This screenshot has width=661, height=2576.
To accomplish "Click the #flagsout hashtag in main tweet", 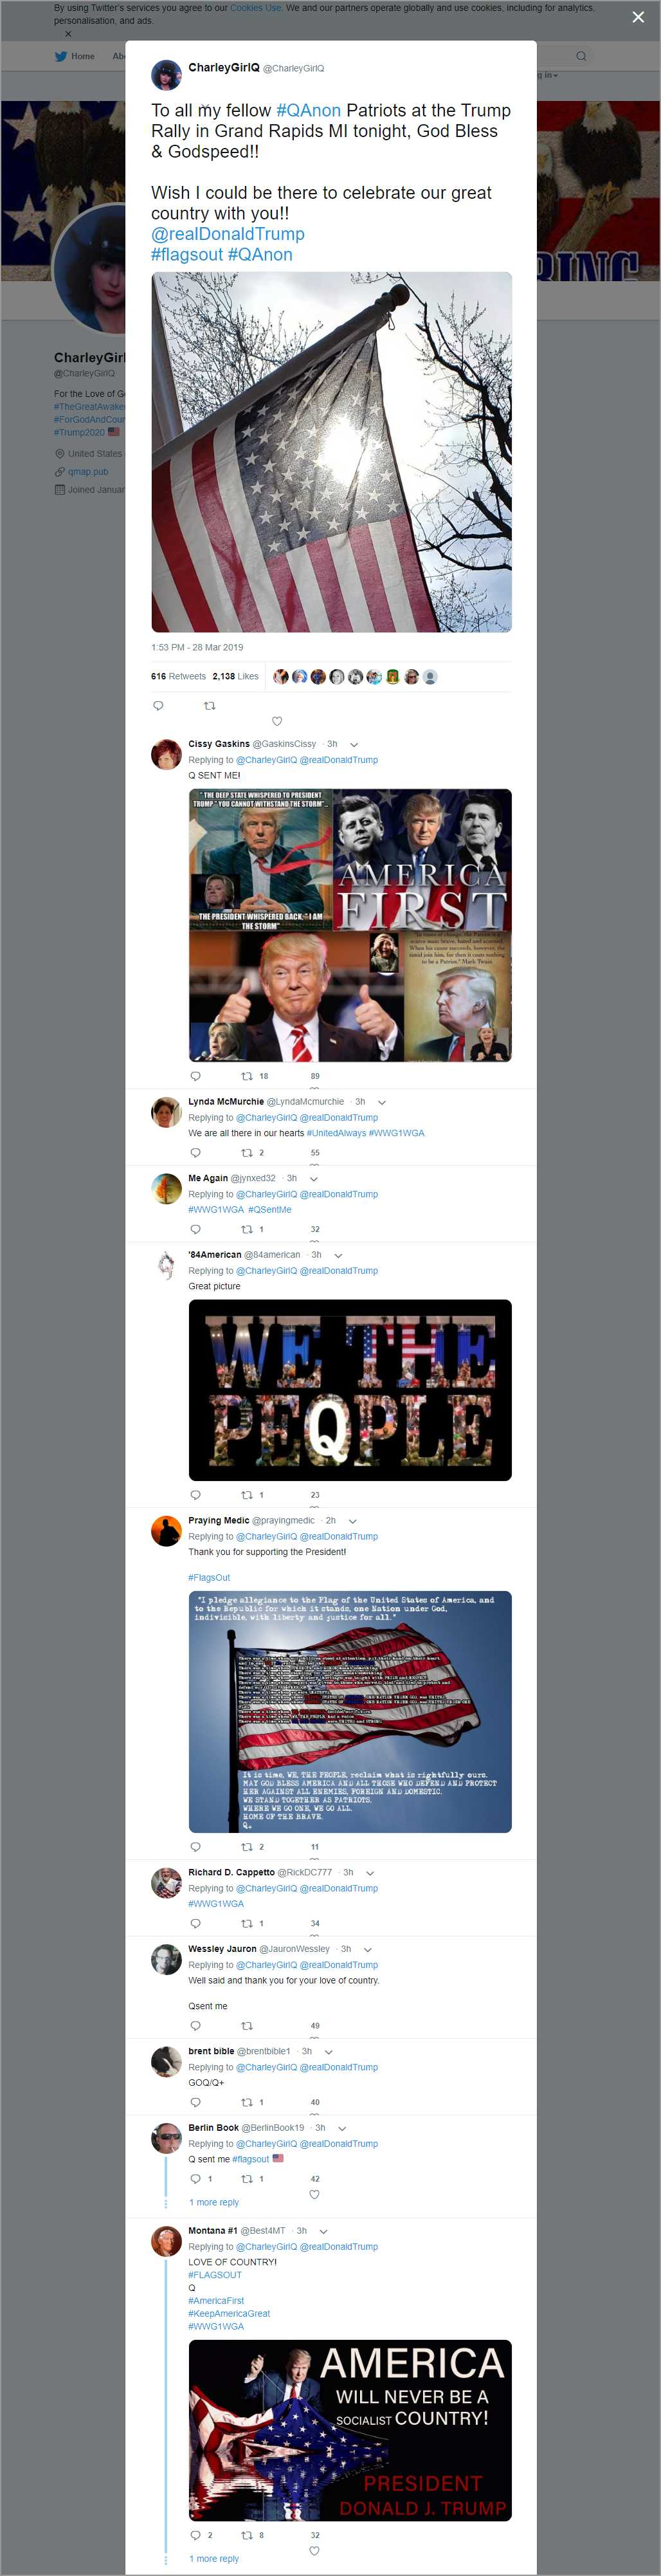I will [187, 255].
